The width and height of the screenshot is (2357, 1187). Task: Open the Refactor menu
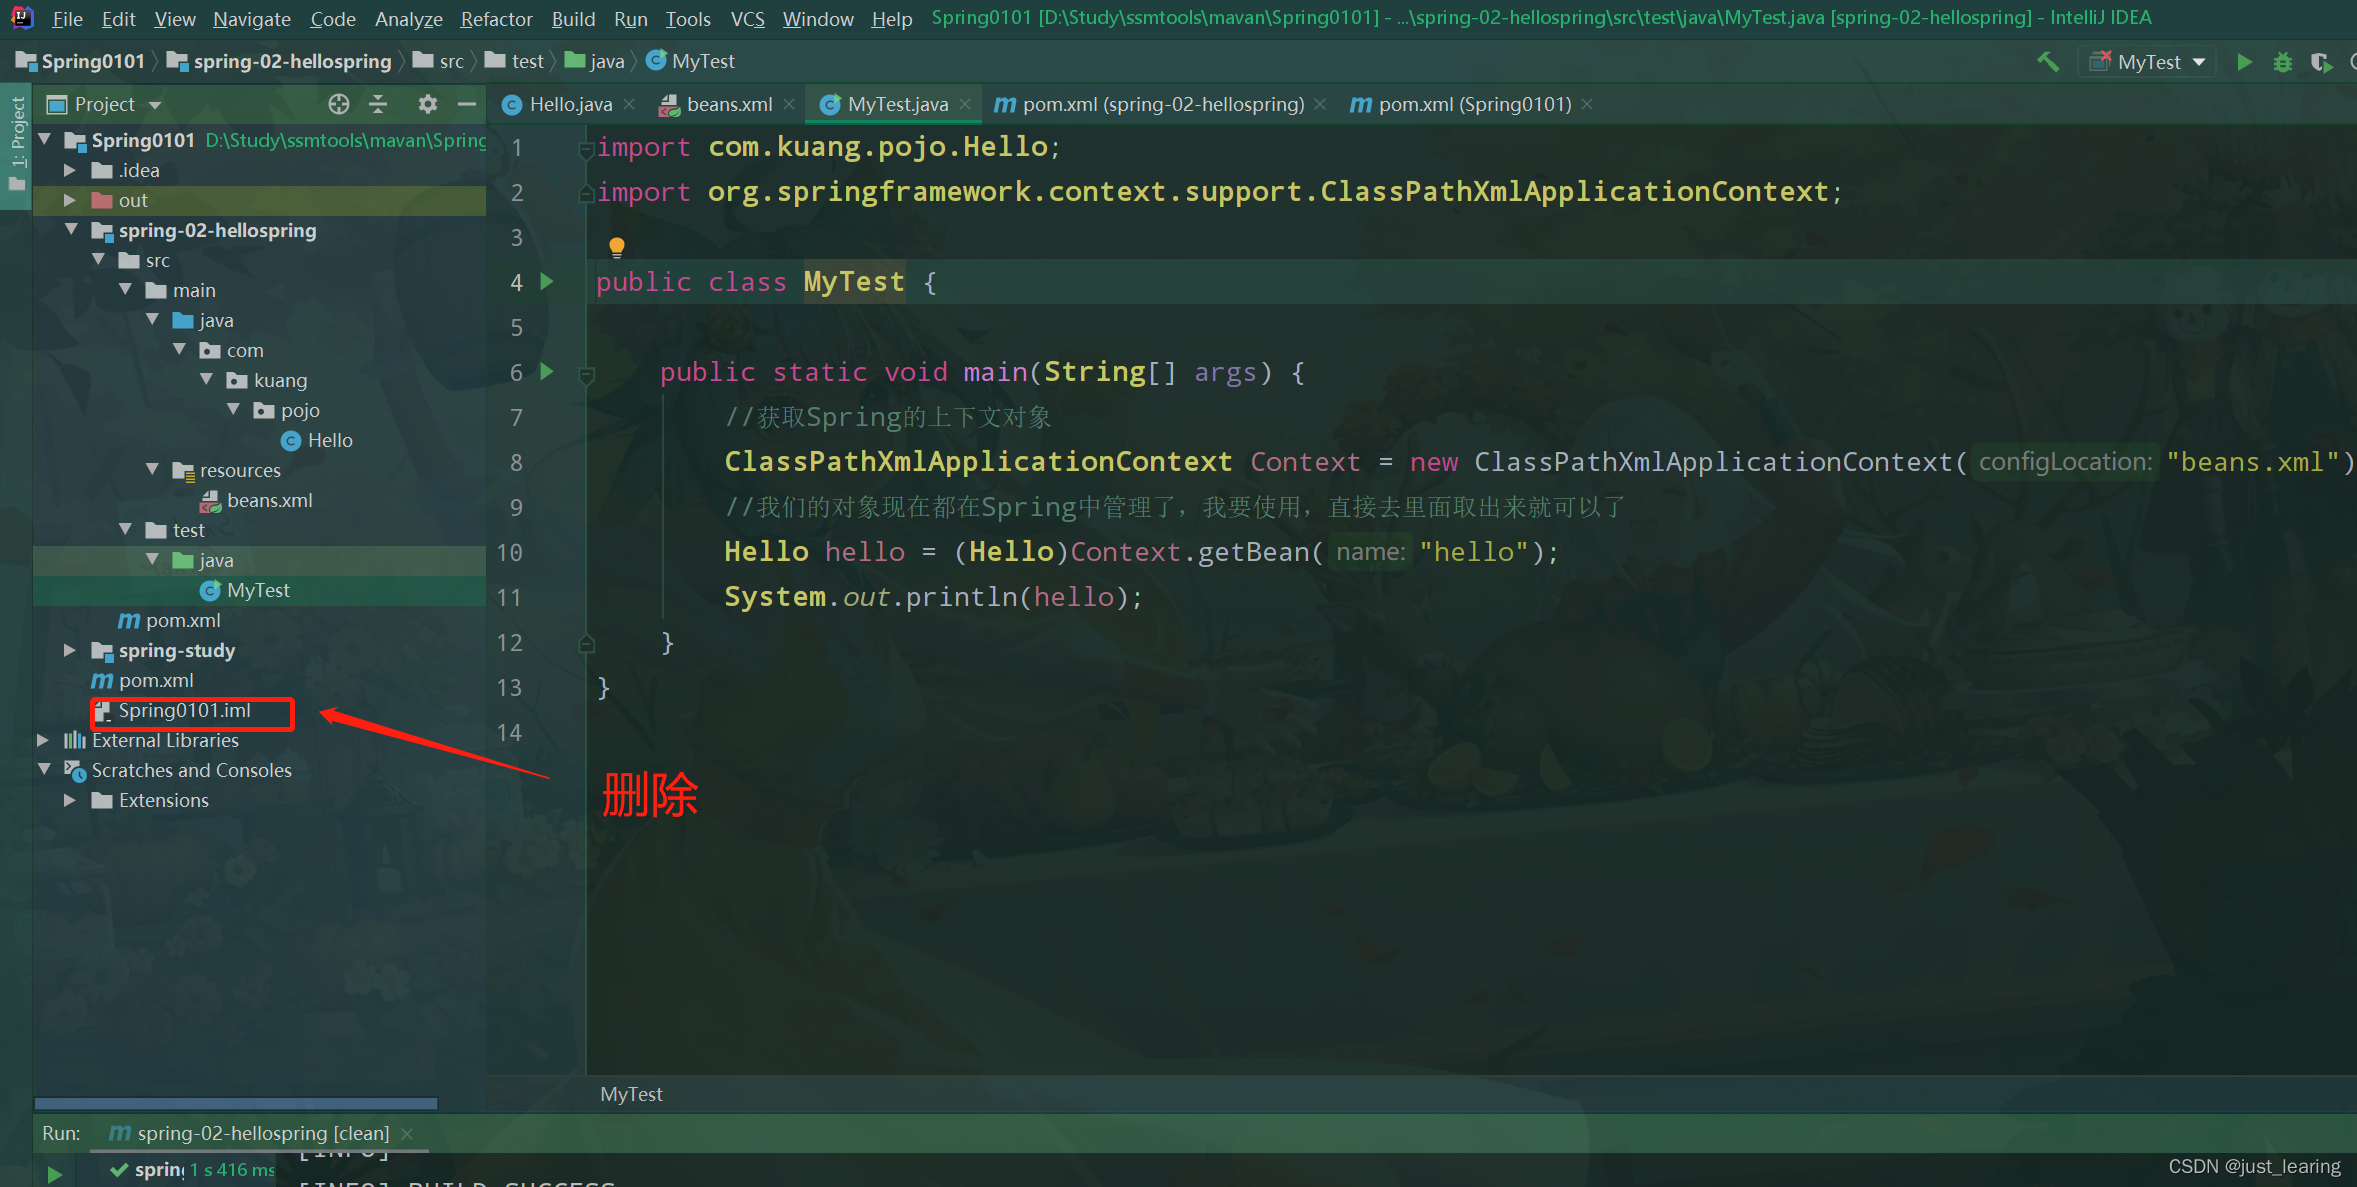pos(496,18)
